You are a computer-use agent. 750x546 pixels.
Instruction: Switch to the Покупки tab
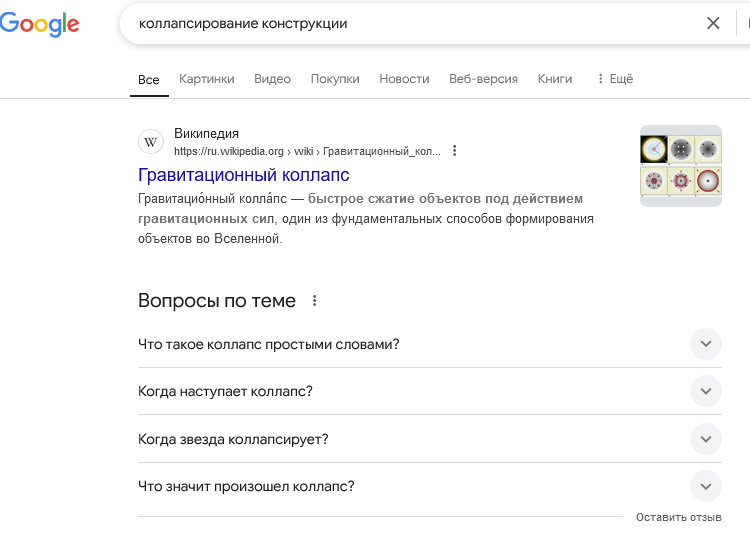pyautogui.click(x=335, y=79)
